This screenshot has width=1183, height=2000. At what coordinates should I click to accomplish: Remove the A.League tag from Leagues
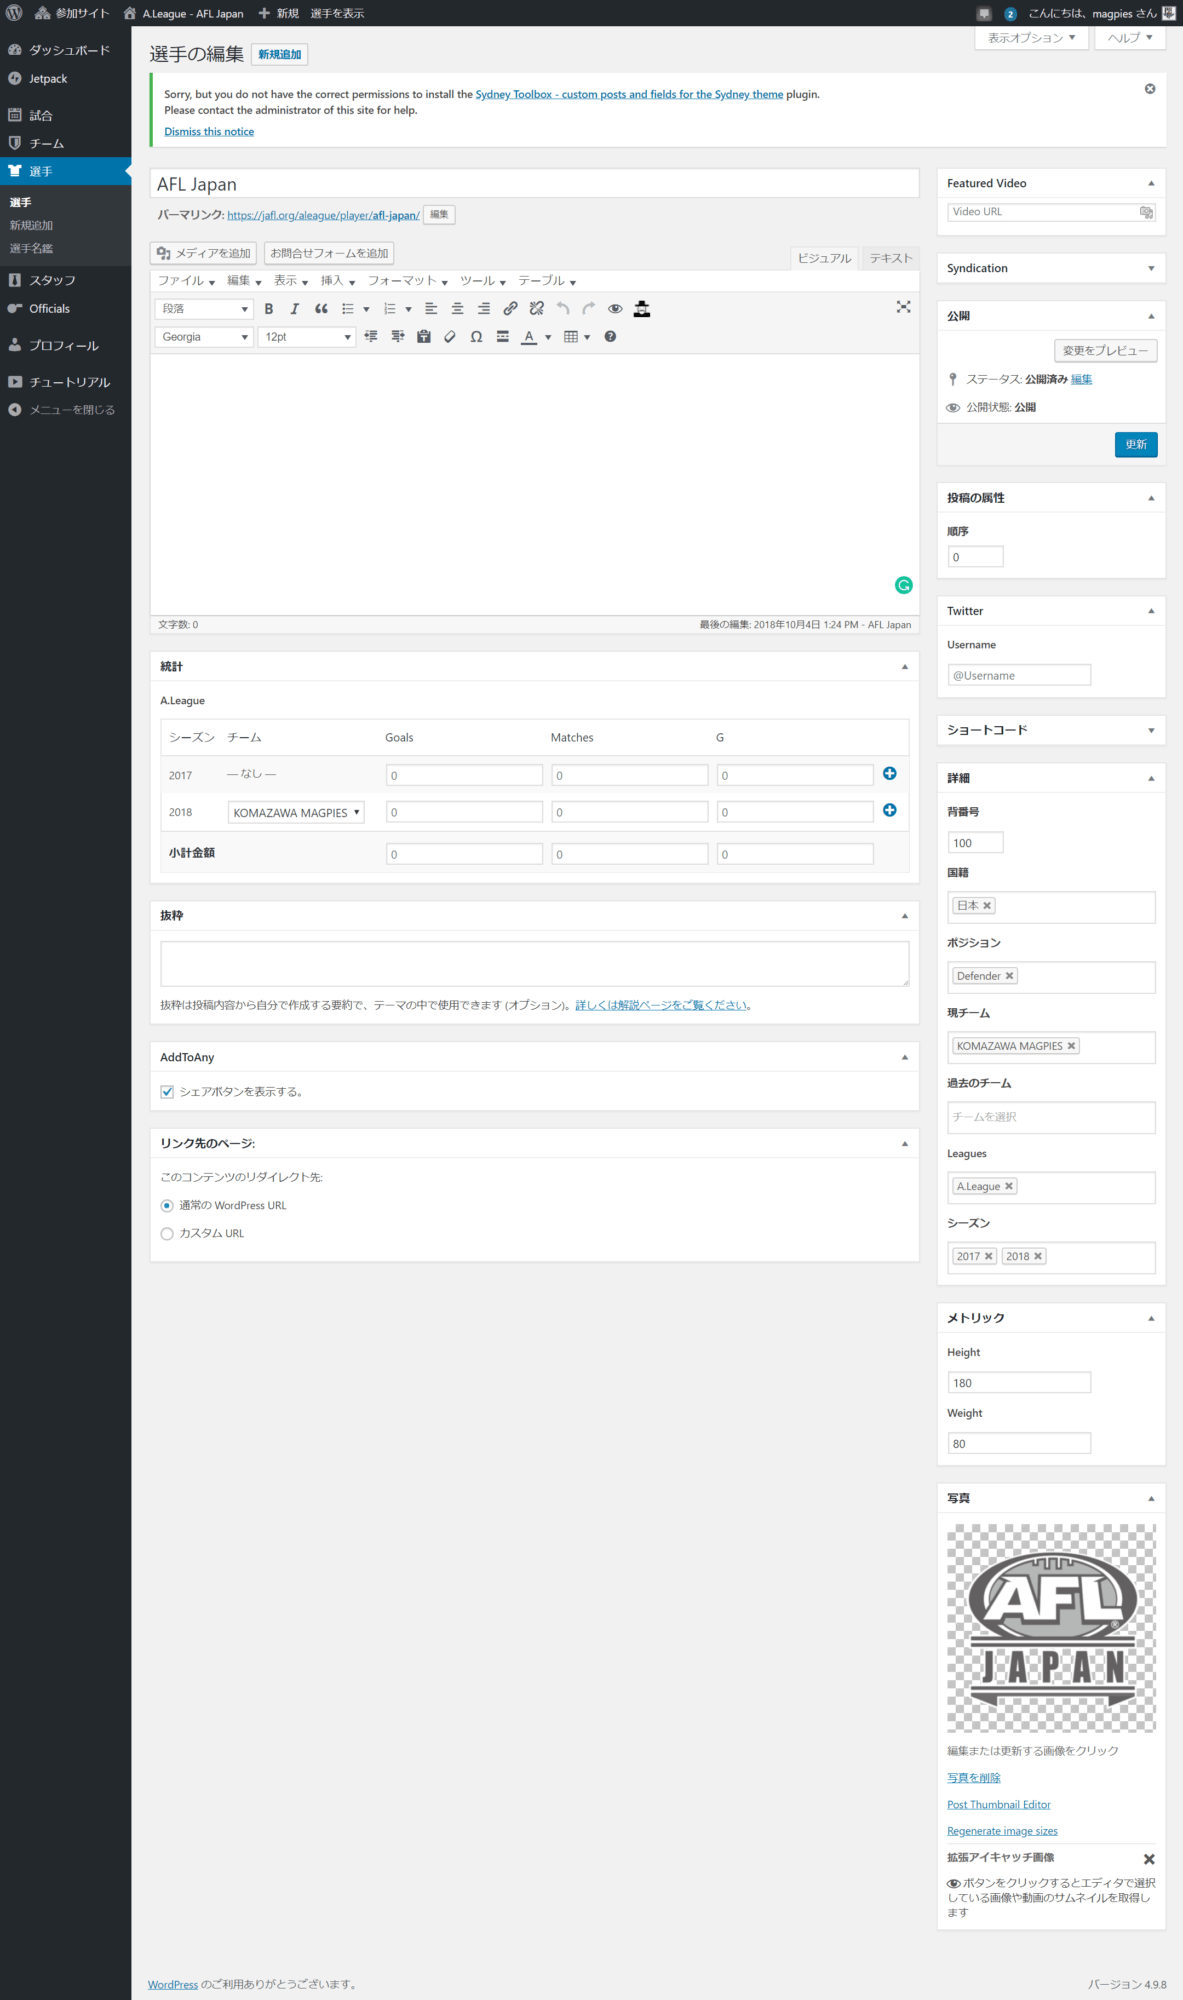1009,1186
